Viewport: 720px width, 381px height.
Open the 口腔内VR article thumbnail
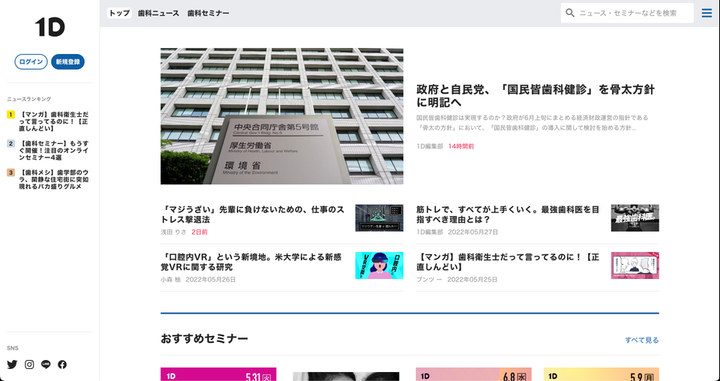[x=379, y=265]
